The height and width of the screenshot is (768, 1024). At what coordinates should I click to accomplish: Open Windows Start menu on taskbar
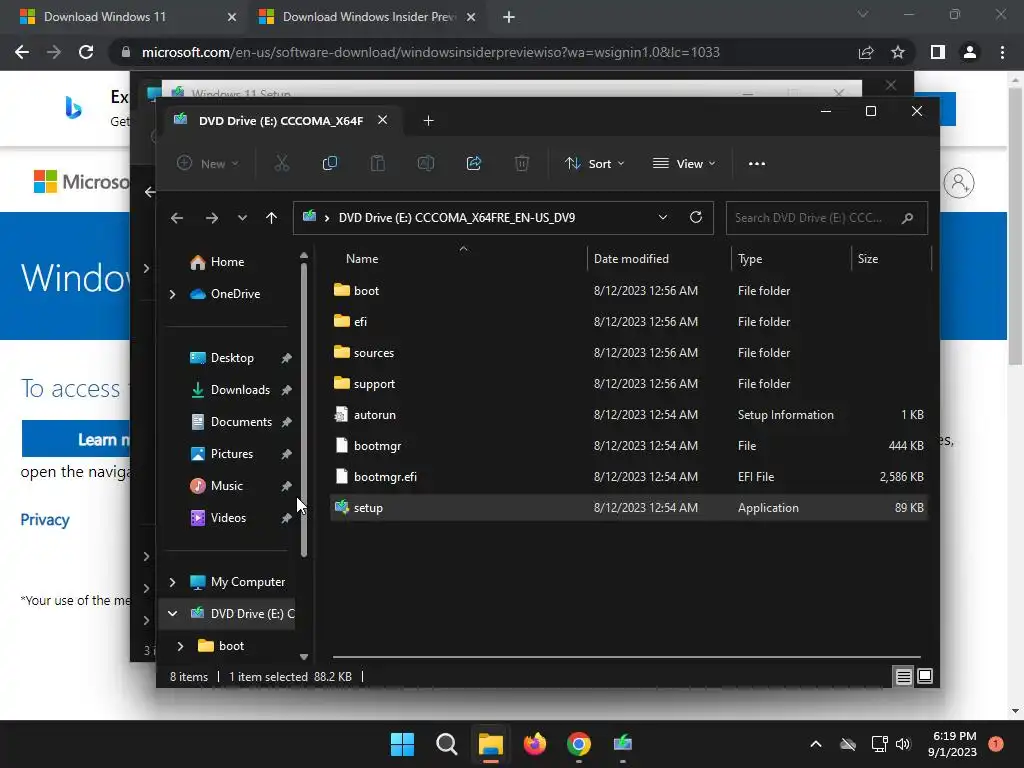click(402, 744)
